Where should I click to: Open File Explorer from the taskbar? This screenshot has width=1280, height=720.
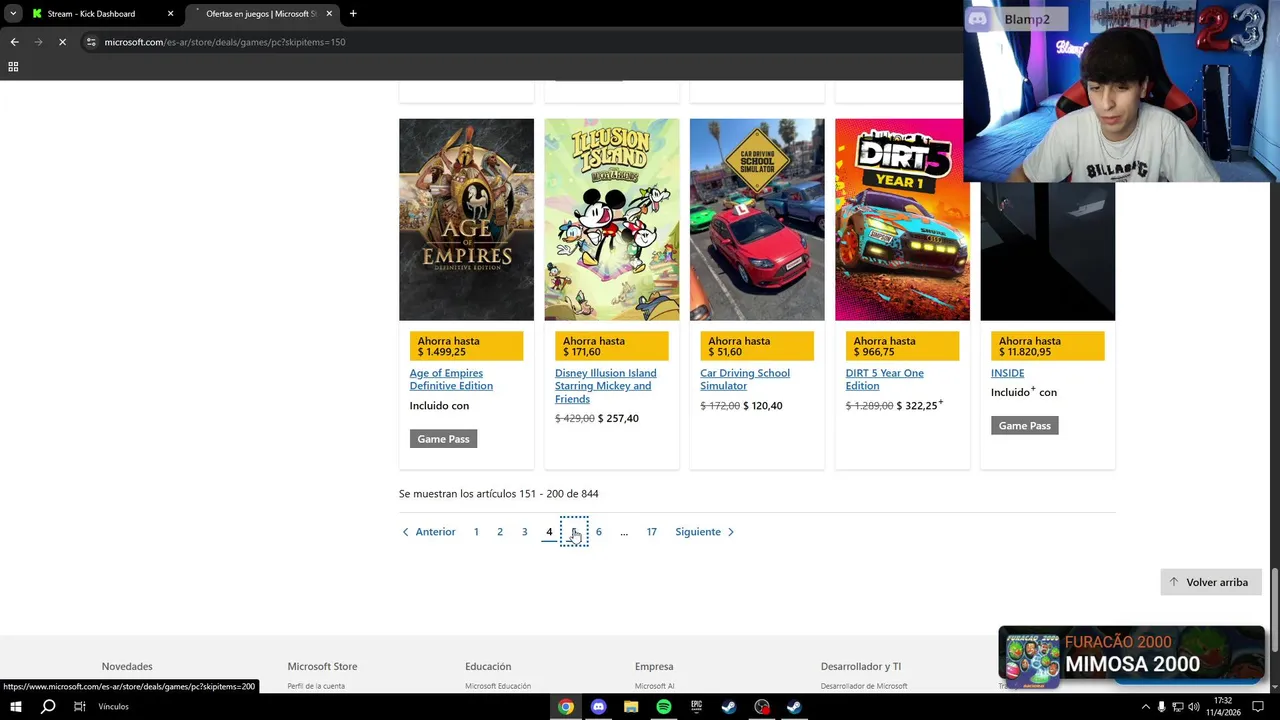click(x=631, y=706)
